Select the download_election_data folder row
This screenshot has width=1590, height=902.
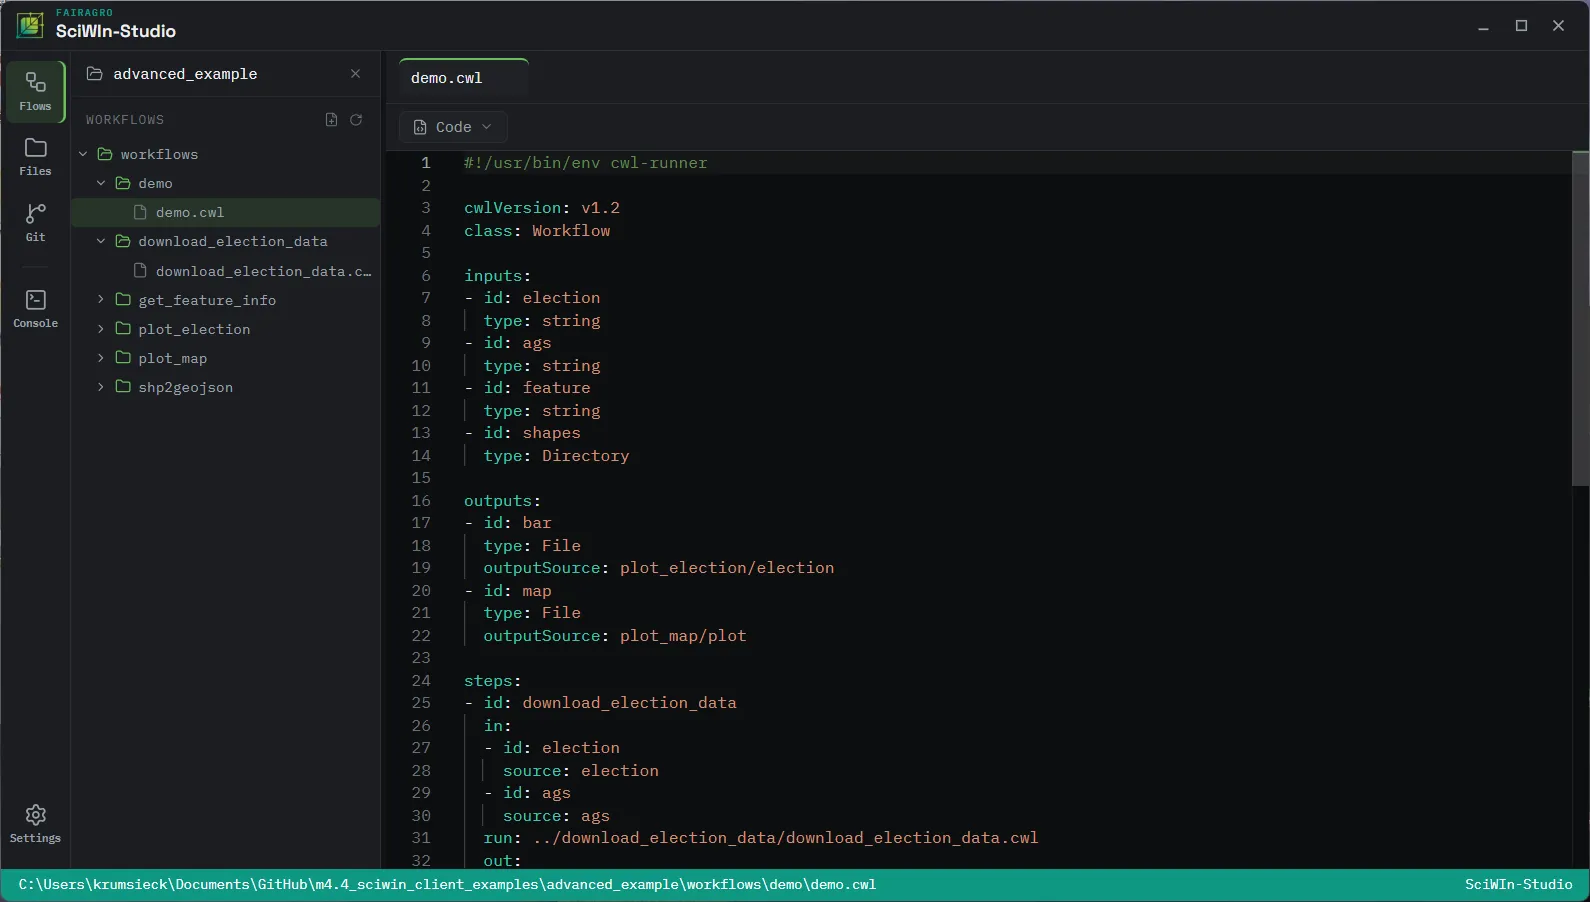tap(226, 241)
